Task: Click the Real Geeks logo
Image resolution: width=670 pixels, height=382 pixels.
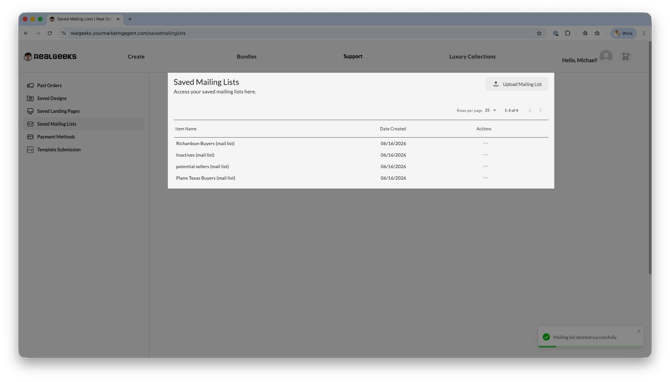Action: click(50, 56)
